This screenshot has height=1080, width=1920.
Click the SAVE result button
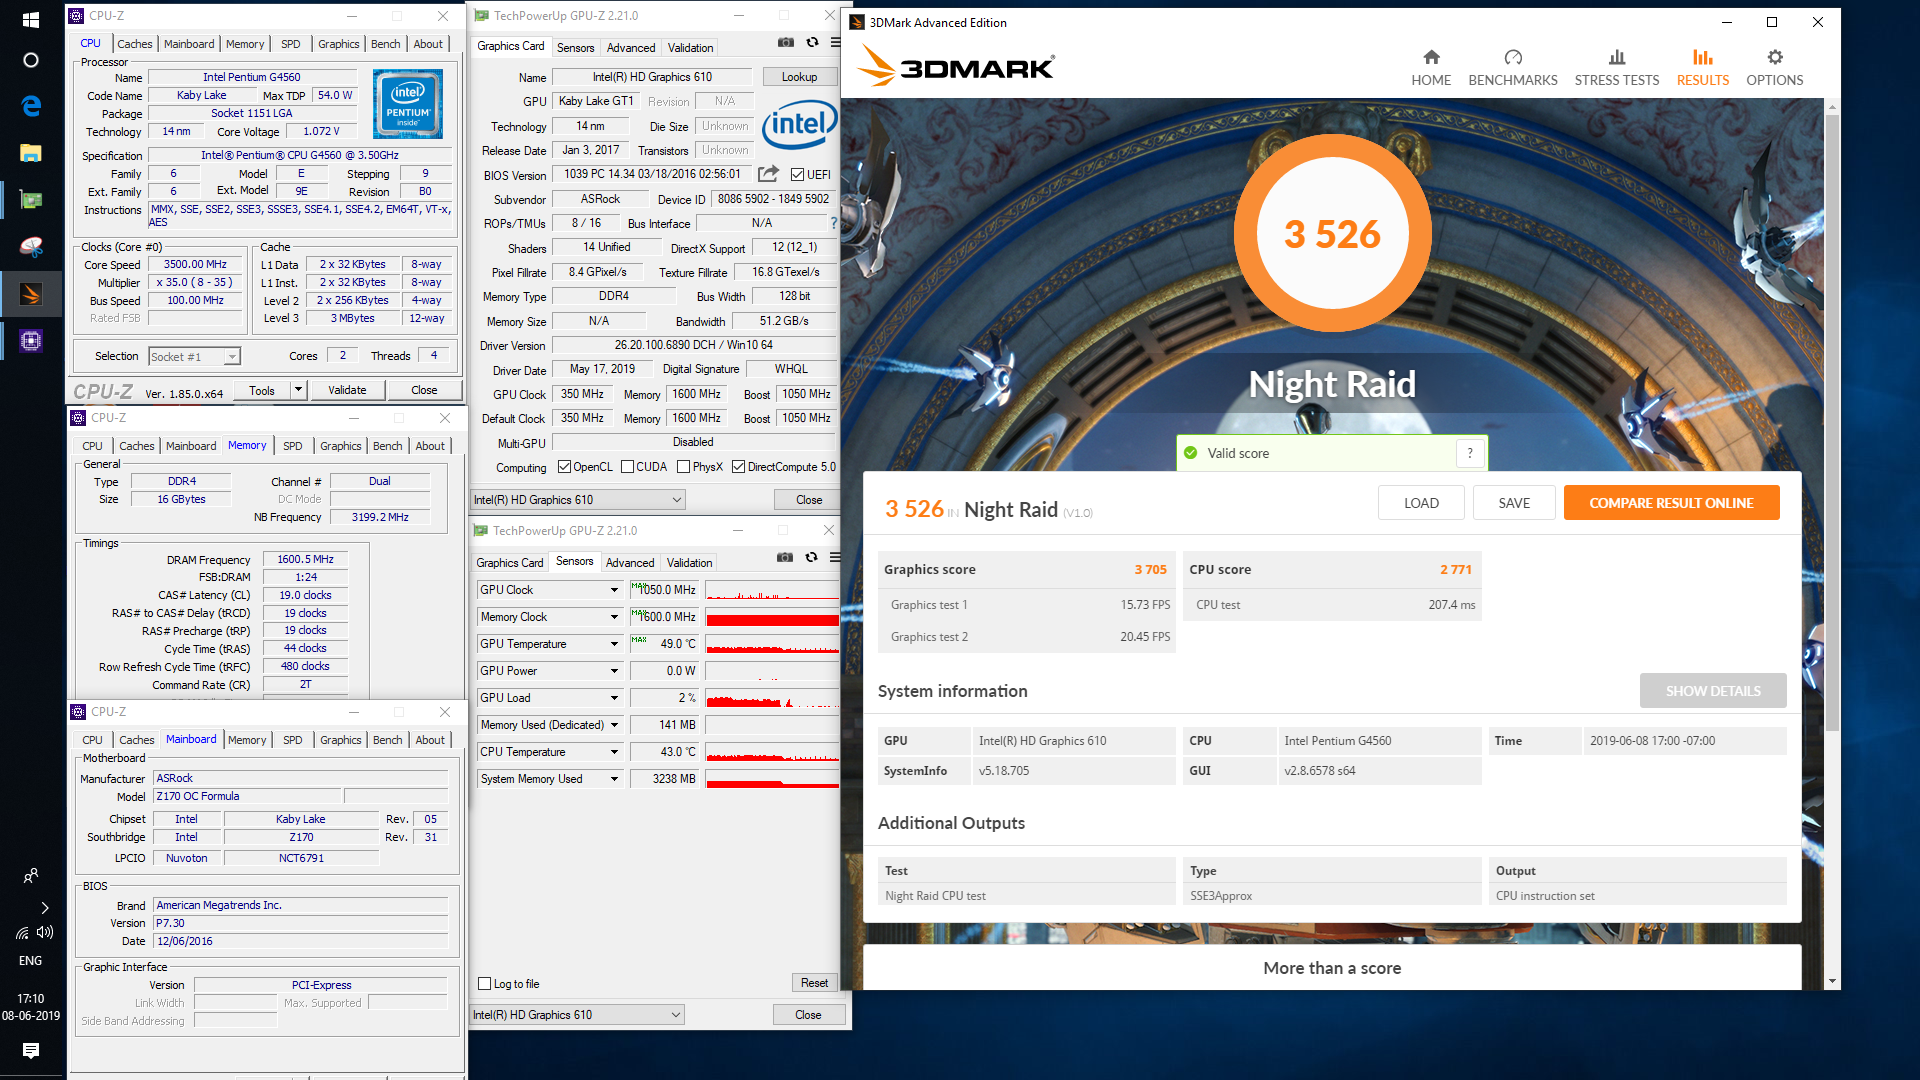click(1514, 503)
